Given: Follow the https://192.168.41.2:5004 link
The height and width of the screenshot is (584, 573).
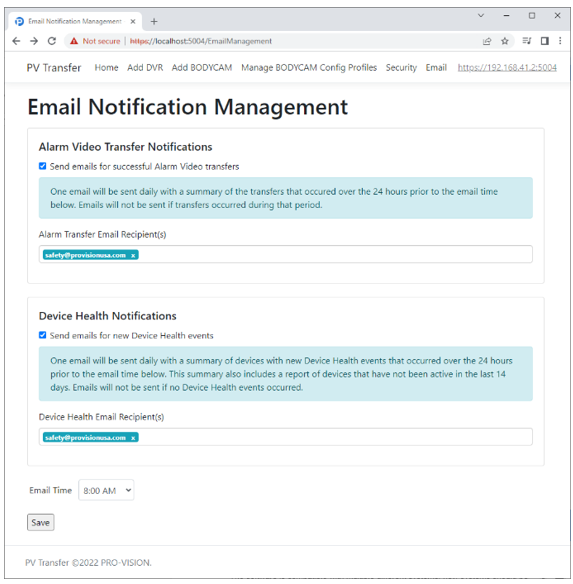Looking at the screenshot, I should (x=507, y=68).
